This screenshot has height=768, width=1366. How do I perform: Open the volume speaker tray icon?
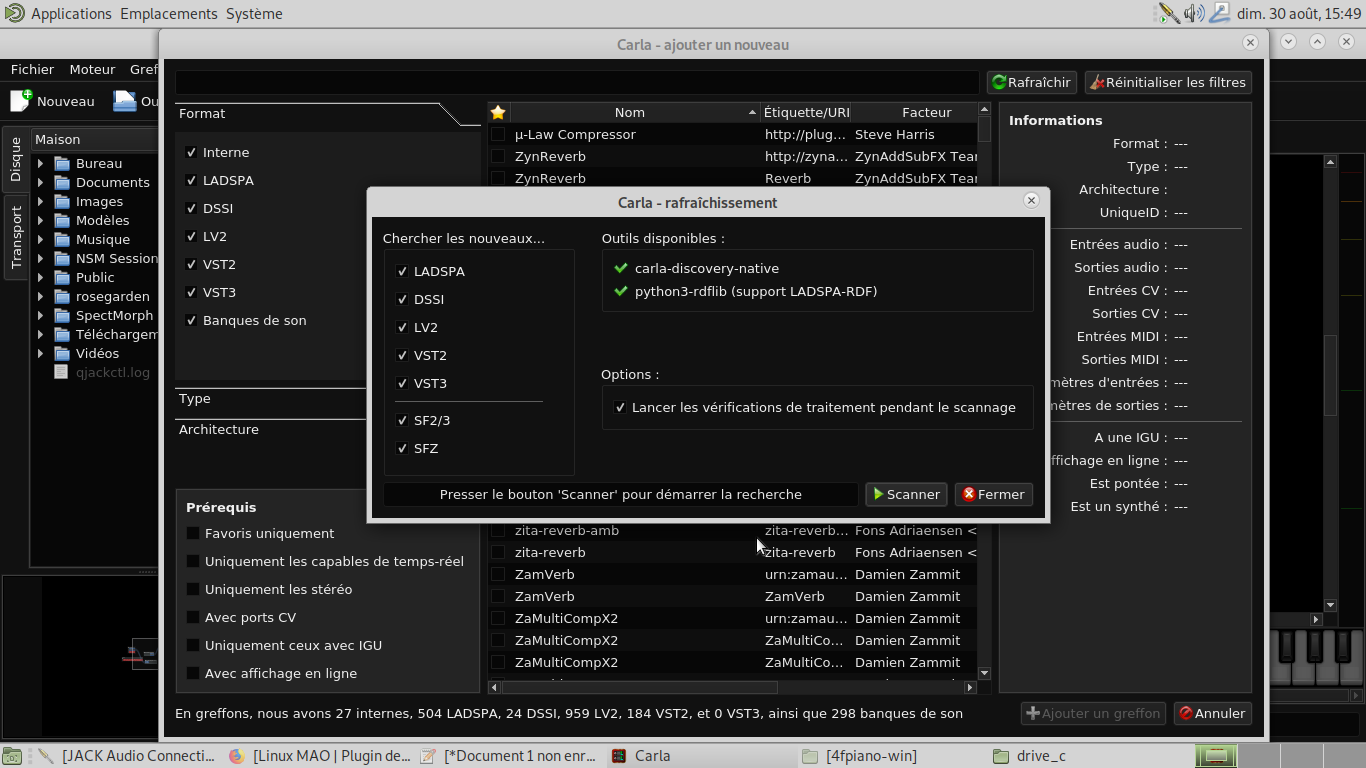(1194, 13)
